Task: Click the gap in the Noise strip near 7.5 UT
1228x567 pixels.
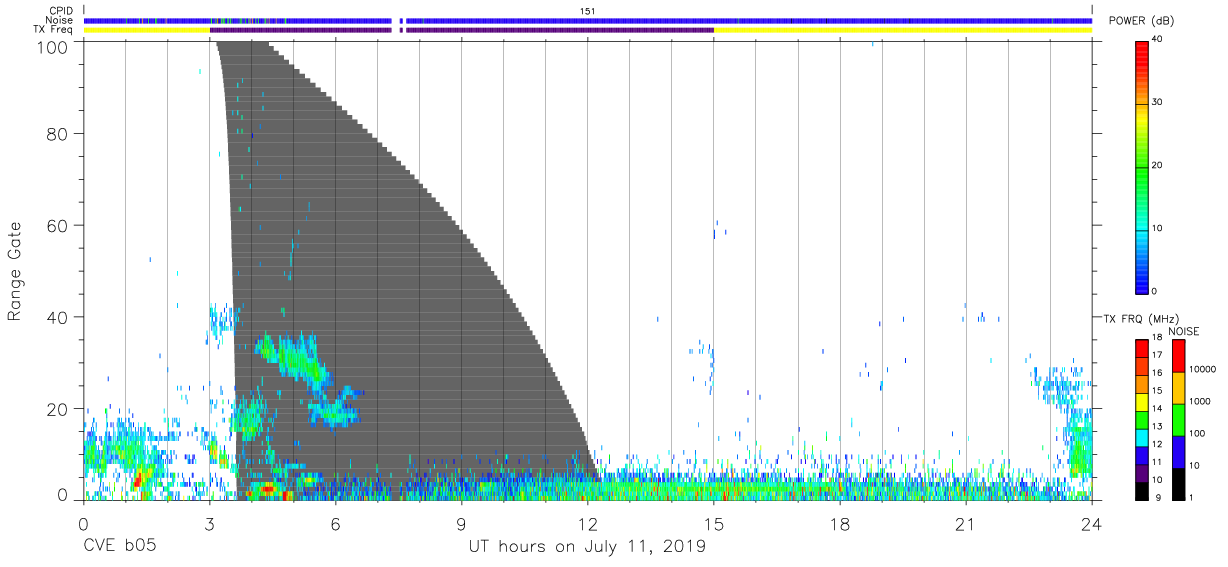Action: pos(395,20)
